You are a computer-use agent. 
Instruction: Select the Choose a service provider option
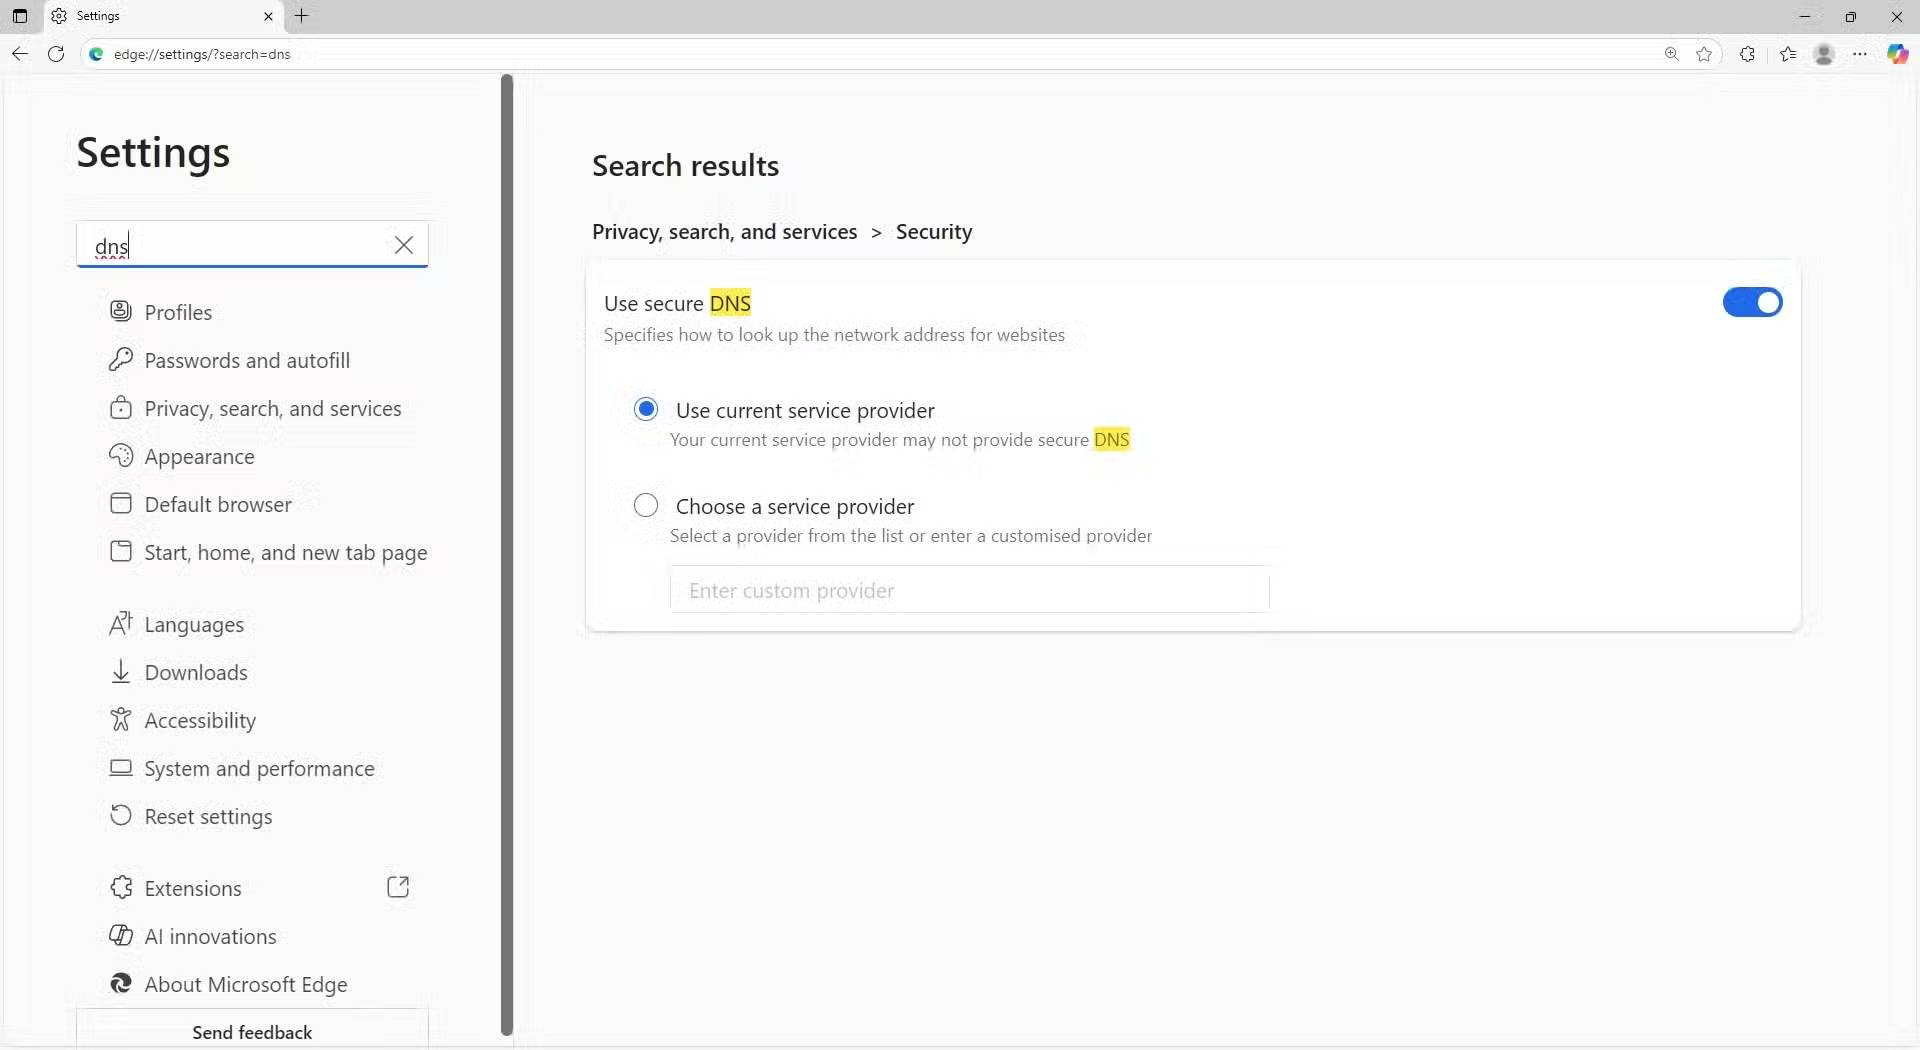tap(645, 505)
